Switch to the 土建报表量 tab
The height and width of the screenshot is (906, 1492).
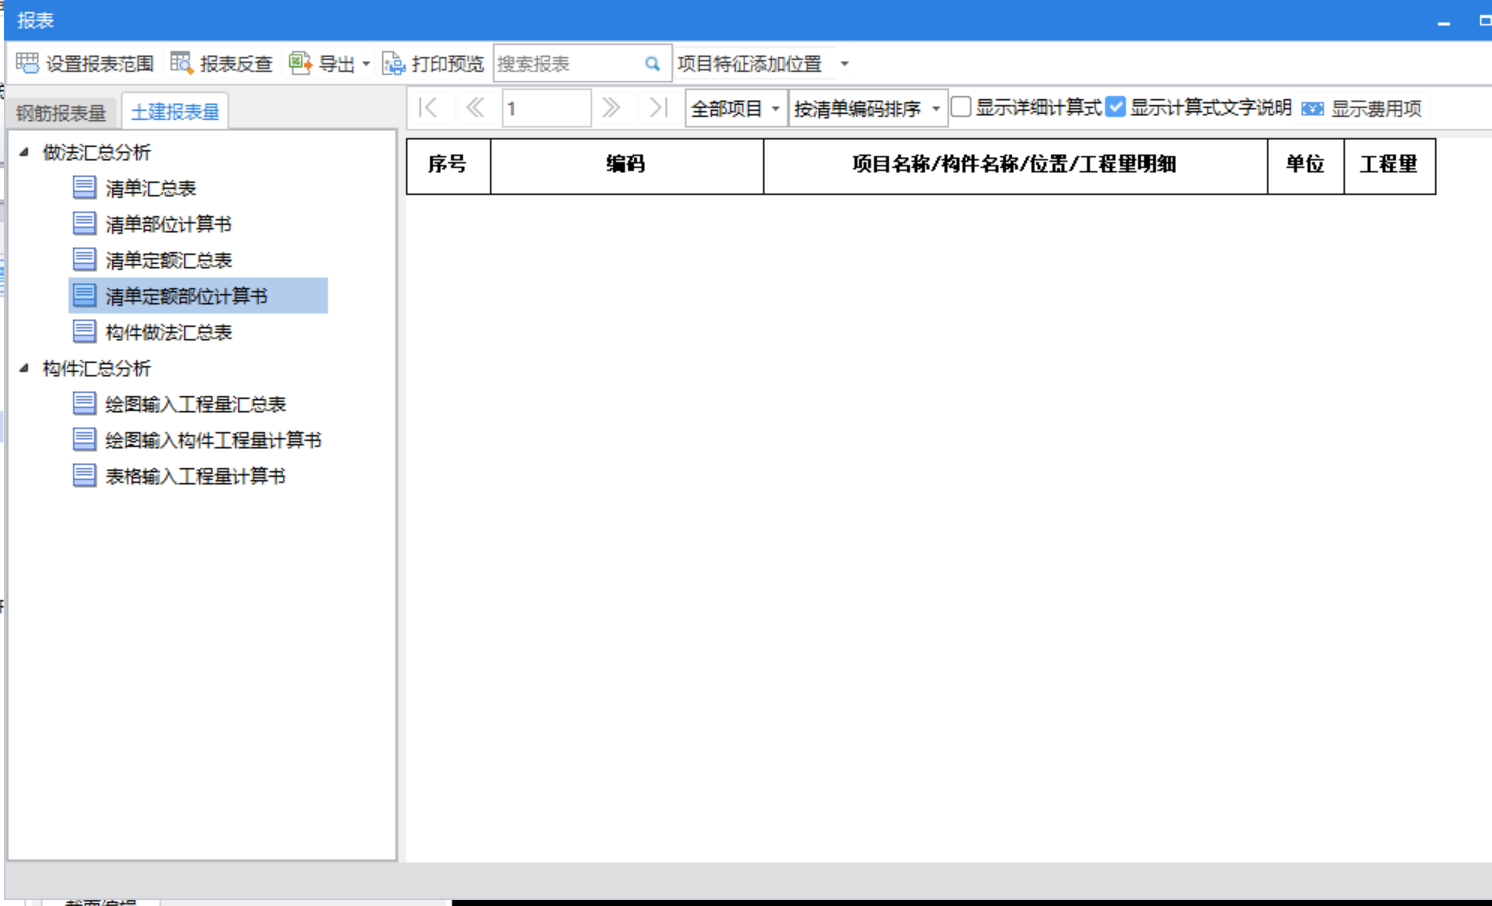pos(175,112)
